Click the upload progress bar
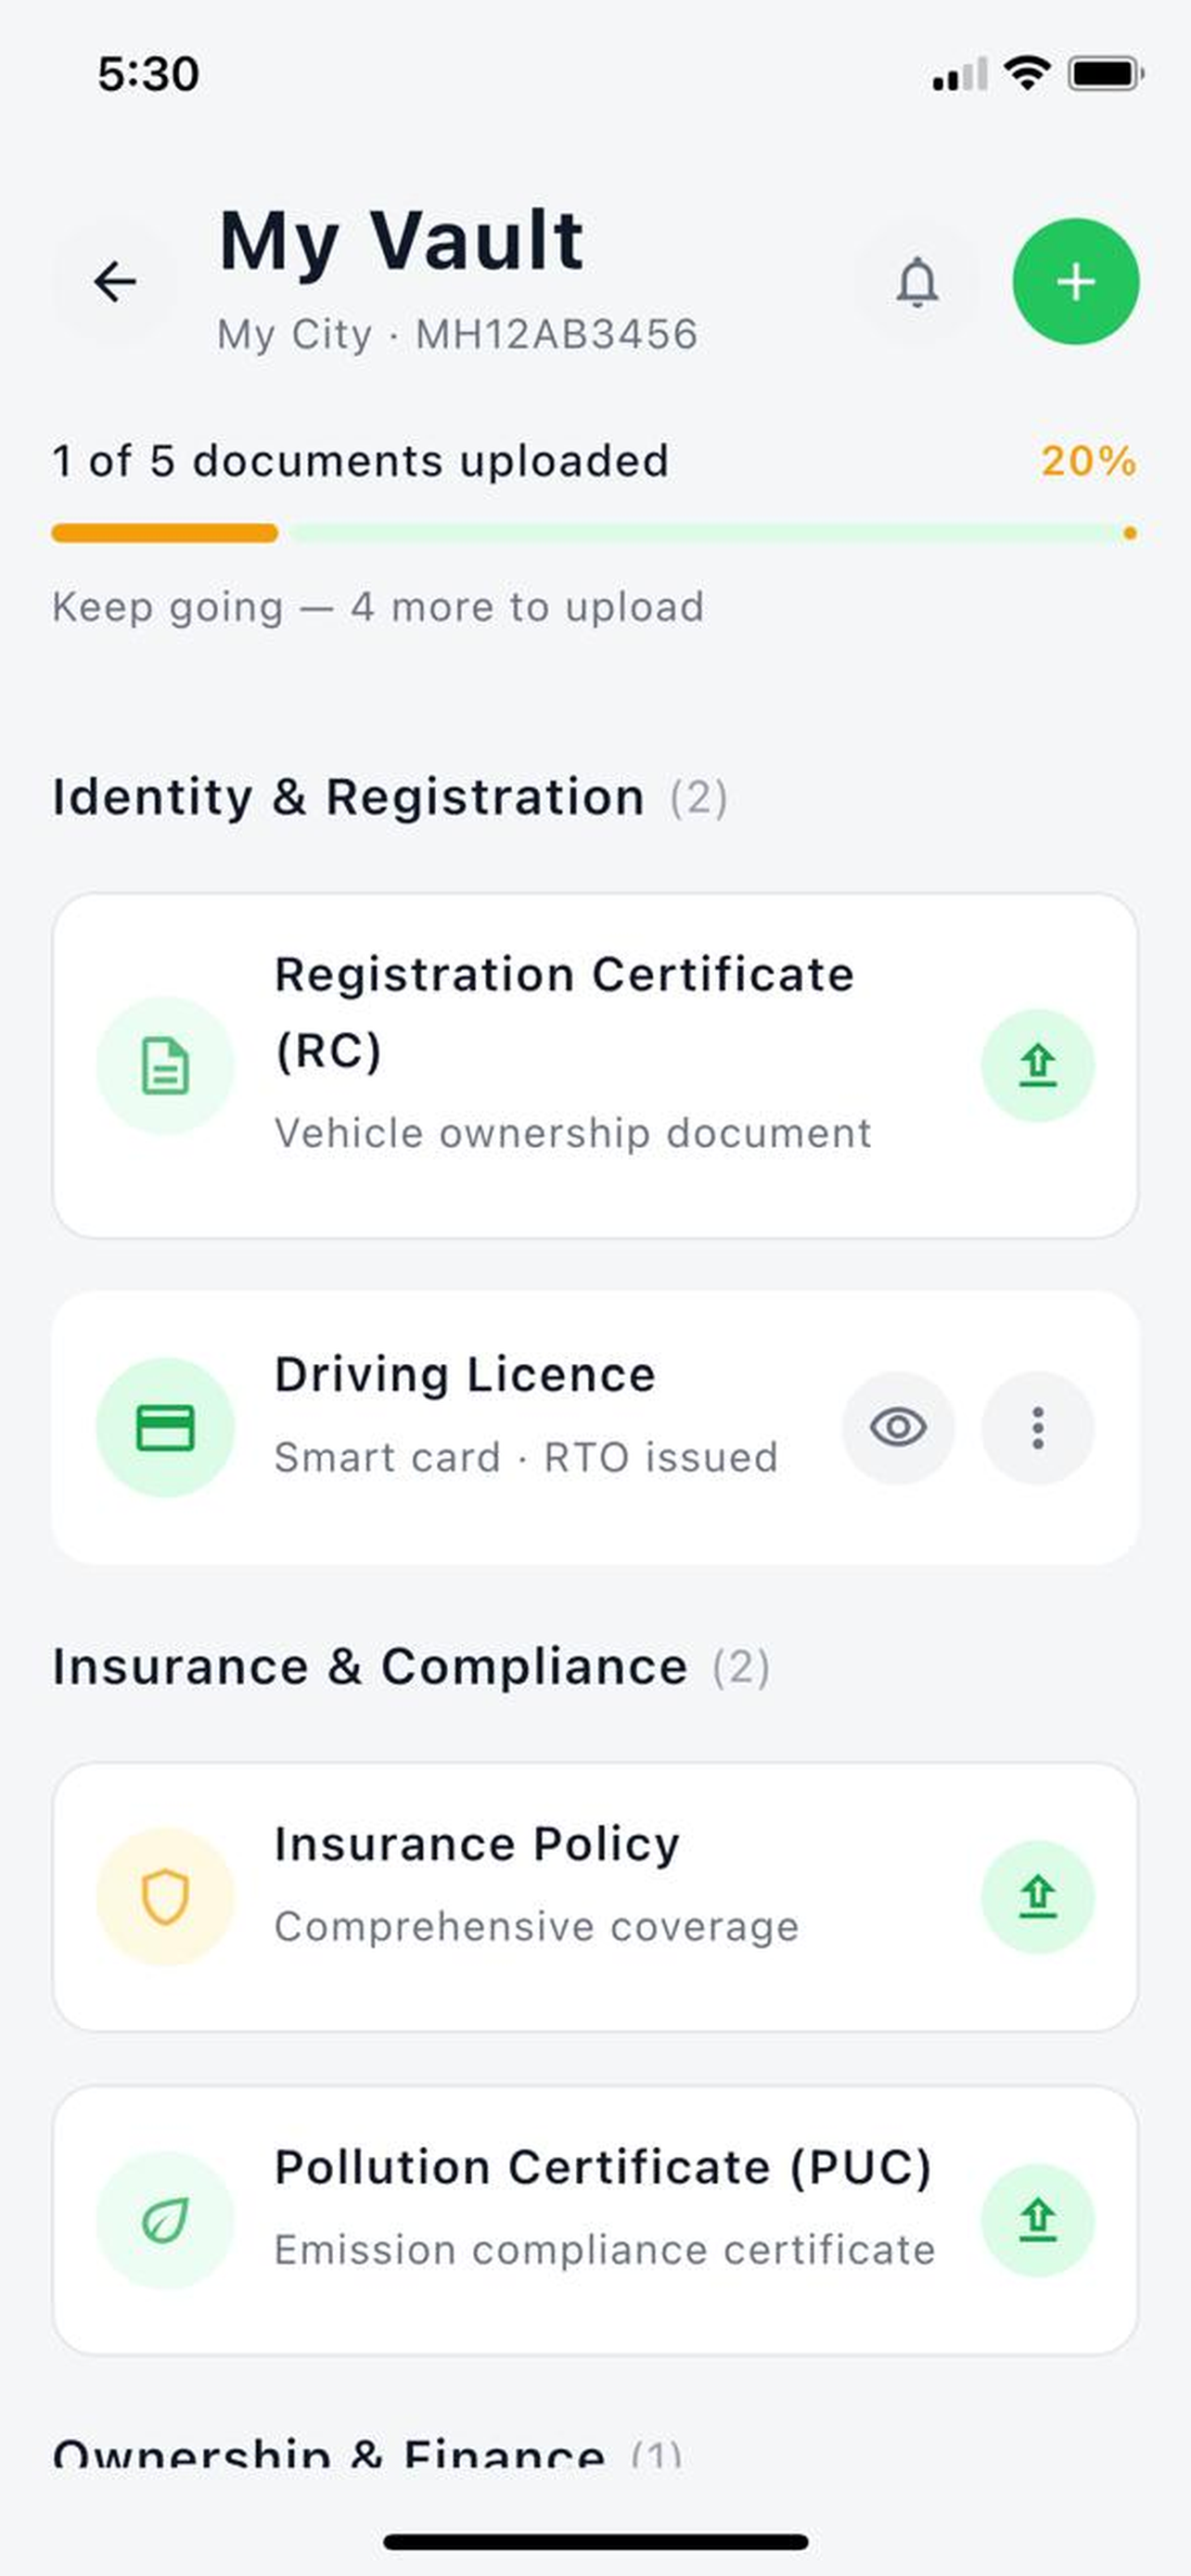This screenshot has width=1191, height=2576. (595, 533)
